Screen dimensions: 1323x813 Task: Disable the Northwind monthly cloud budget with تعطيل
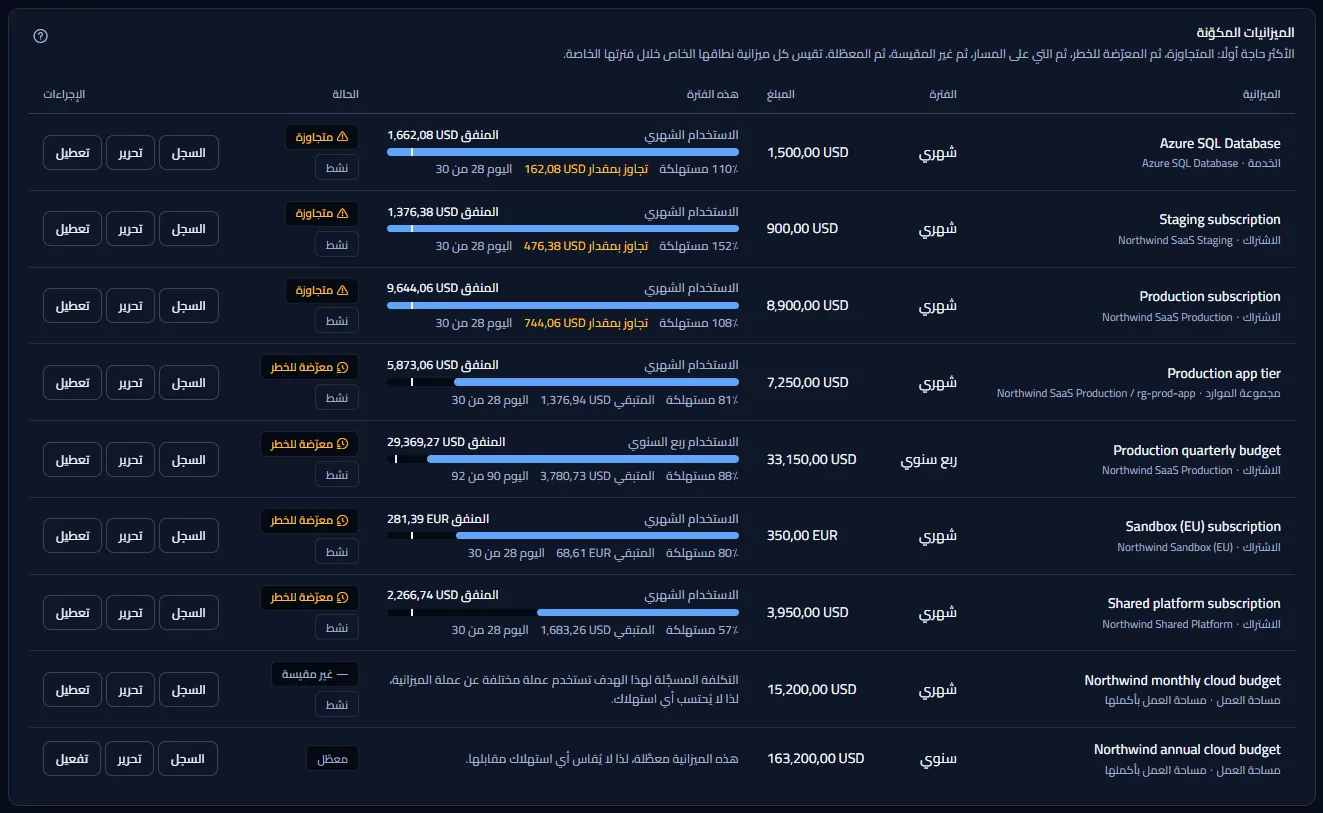pos(72,690)
